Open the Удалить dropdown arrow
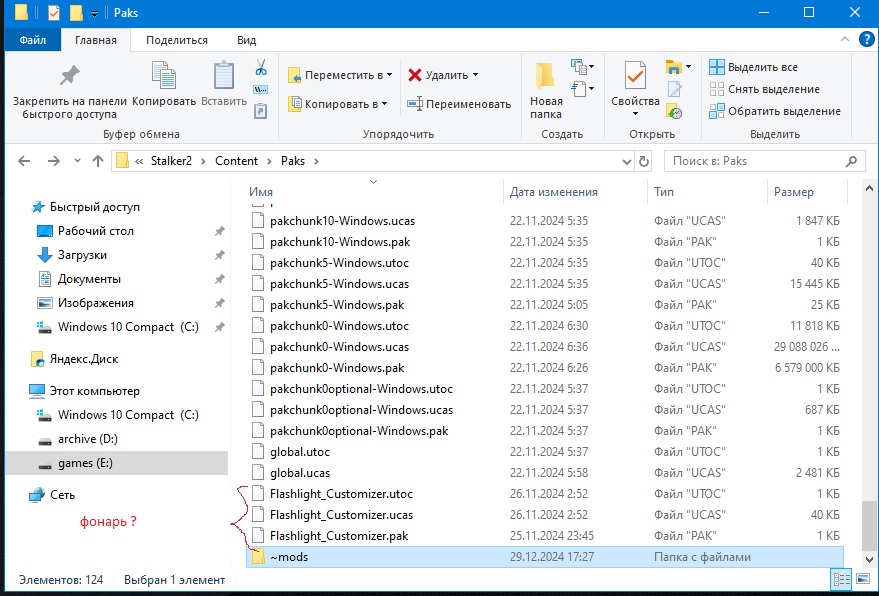Viewport: 879px width, 596px height. [475, 75]
